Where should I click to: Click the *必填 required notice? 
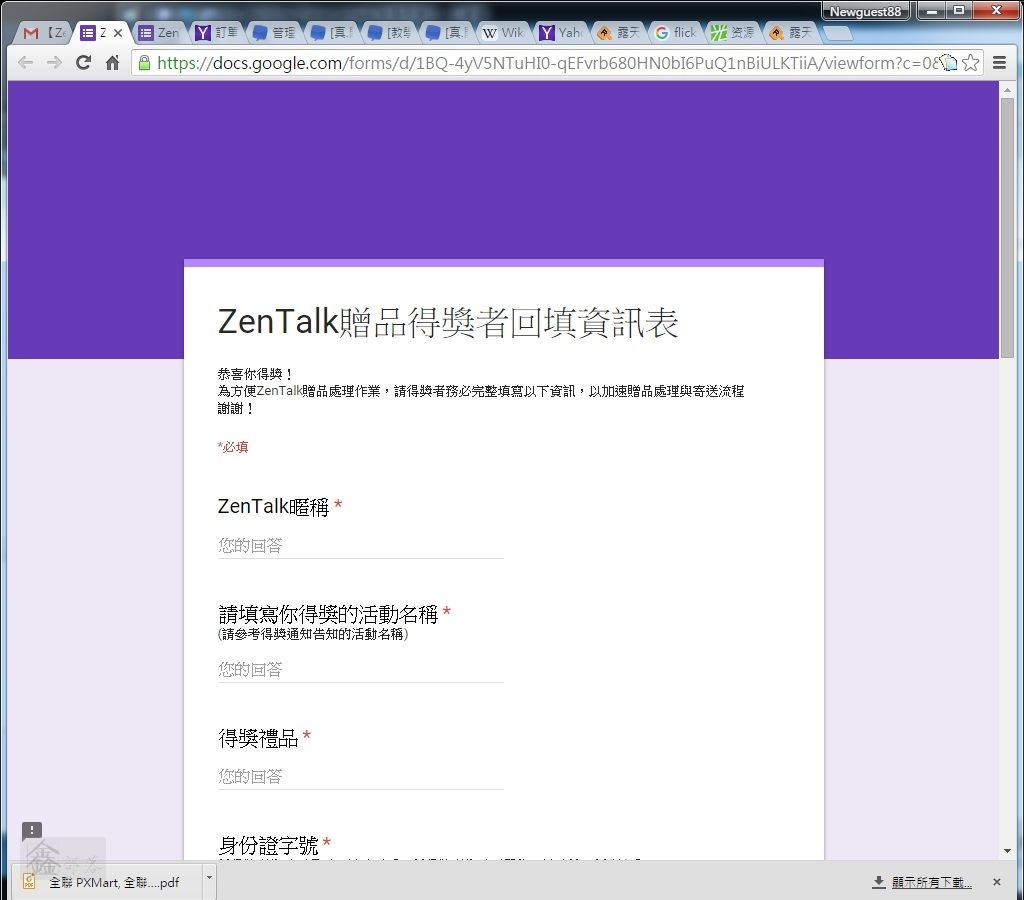tap(232, 447)
